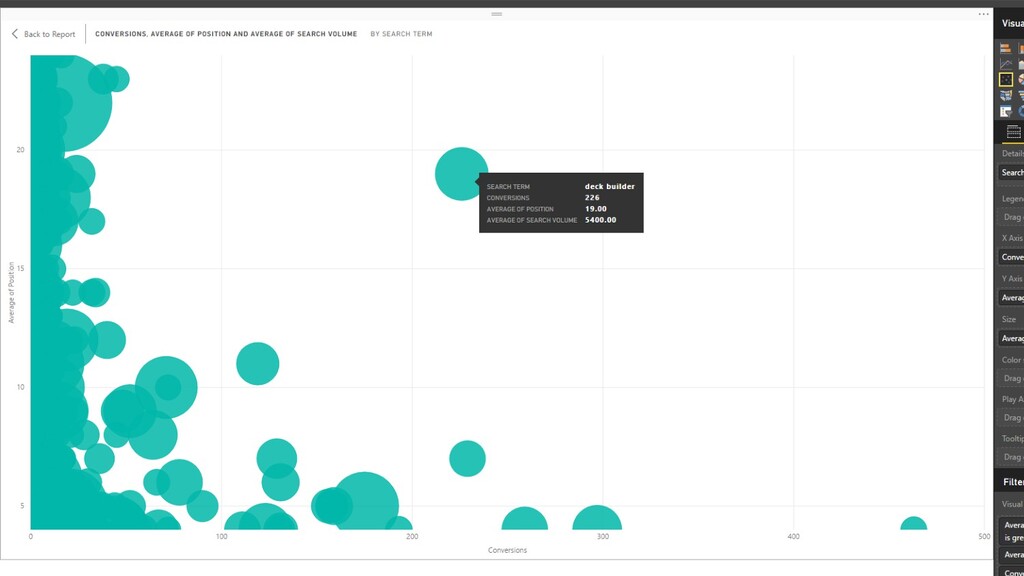1024x576 pixels.
Task: Click the X axis label 200
Action: (412, 536)
